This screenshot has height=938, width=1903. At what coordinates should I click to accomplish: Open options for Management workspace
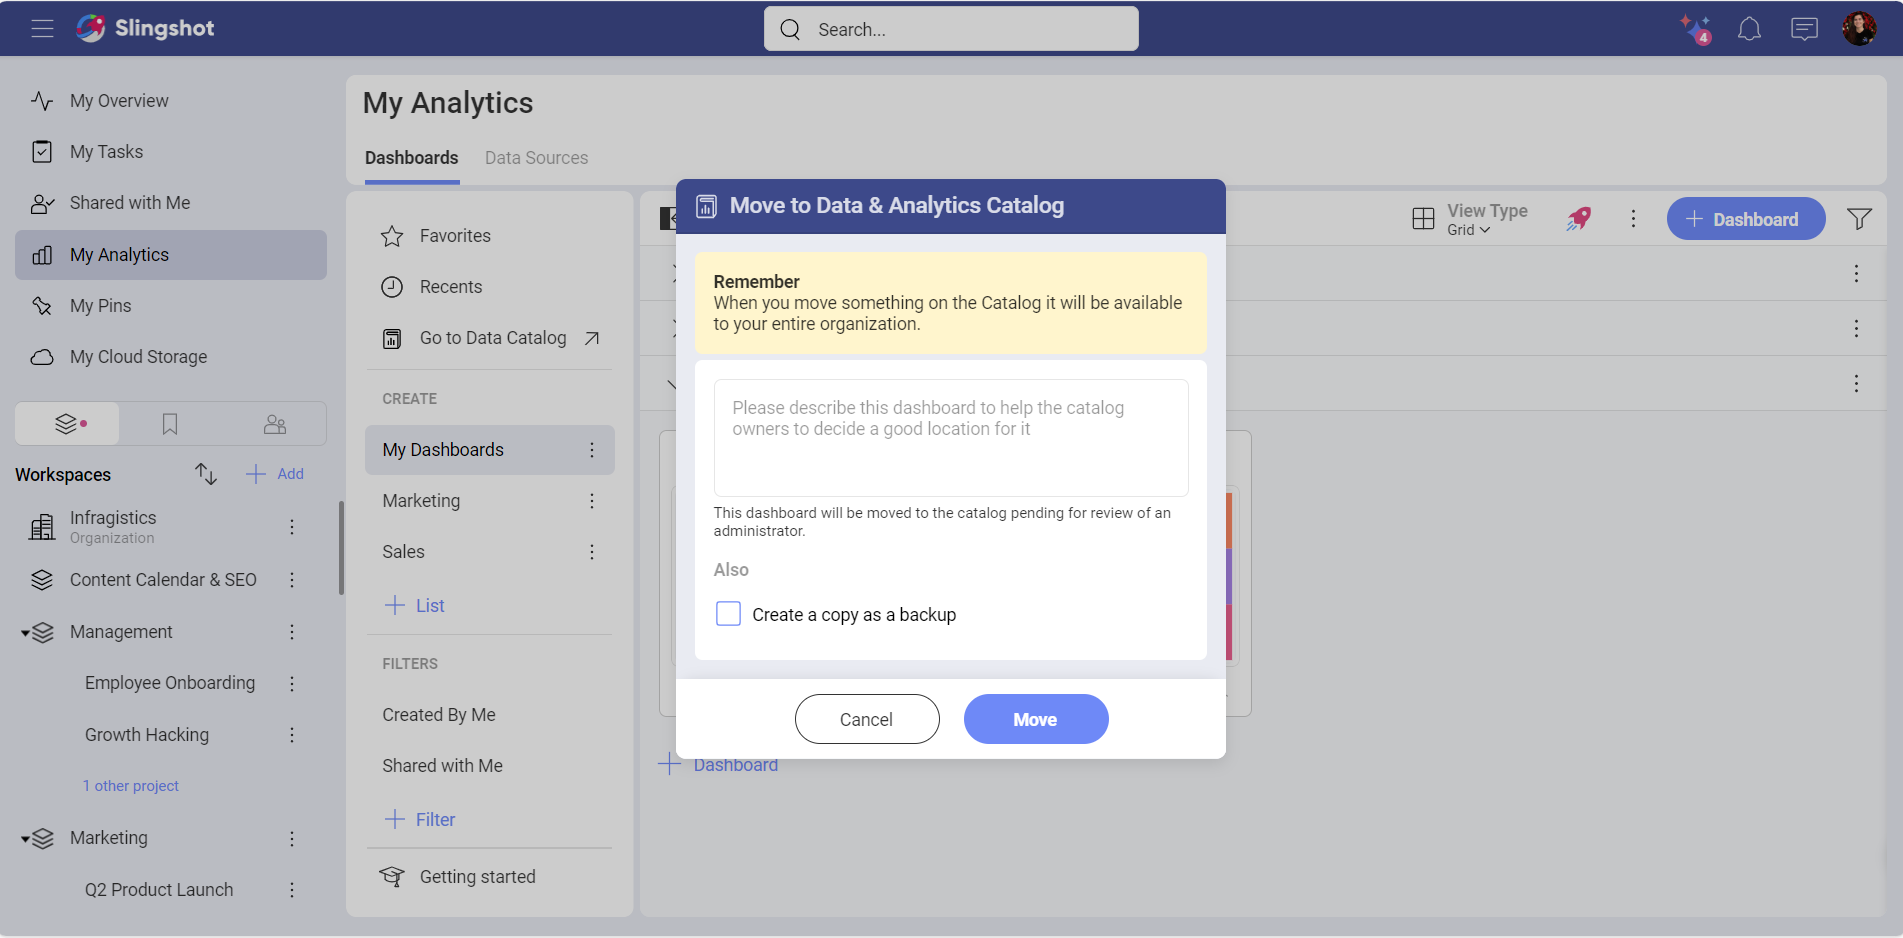pos(292,632)
